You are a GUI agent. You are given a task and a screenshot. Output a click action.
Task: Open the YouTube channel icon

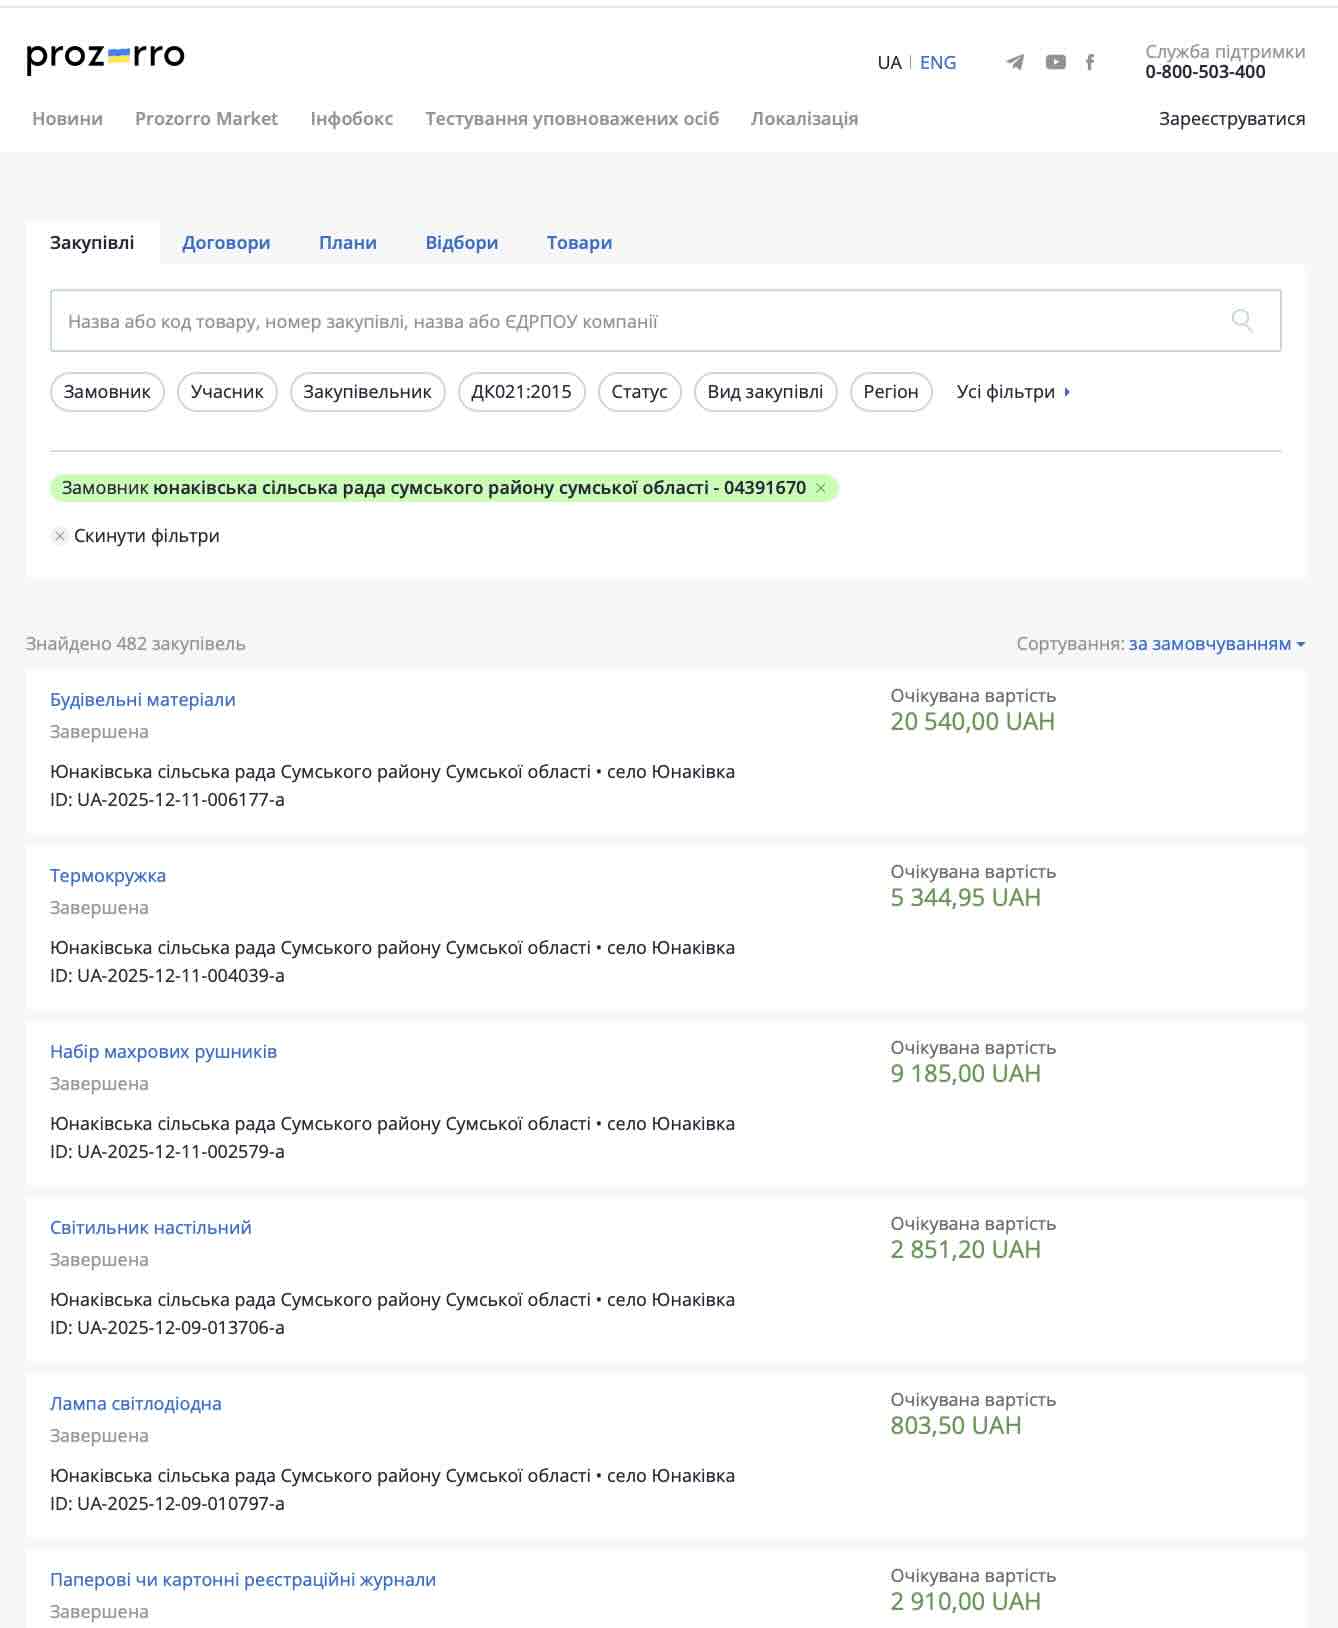click(1055, 62)
